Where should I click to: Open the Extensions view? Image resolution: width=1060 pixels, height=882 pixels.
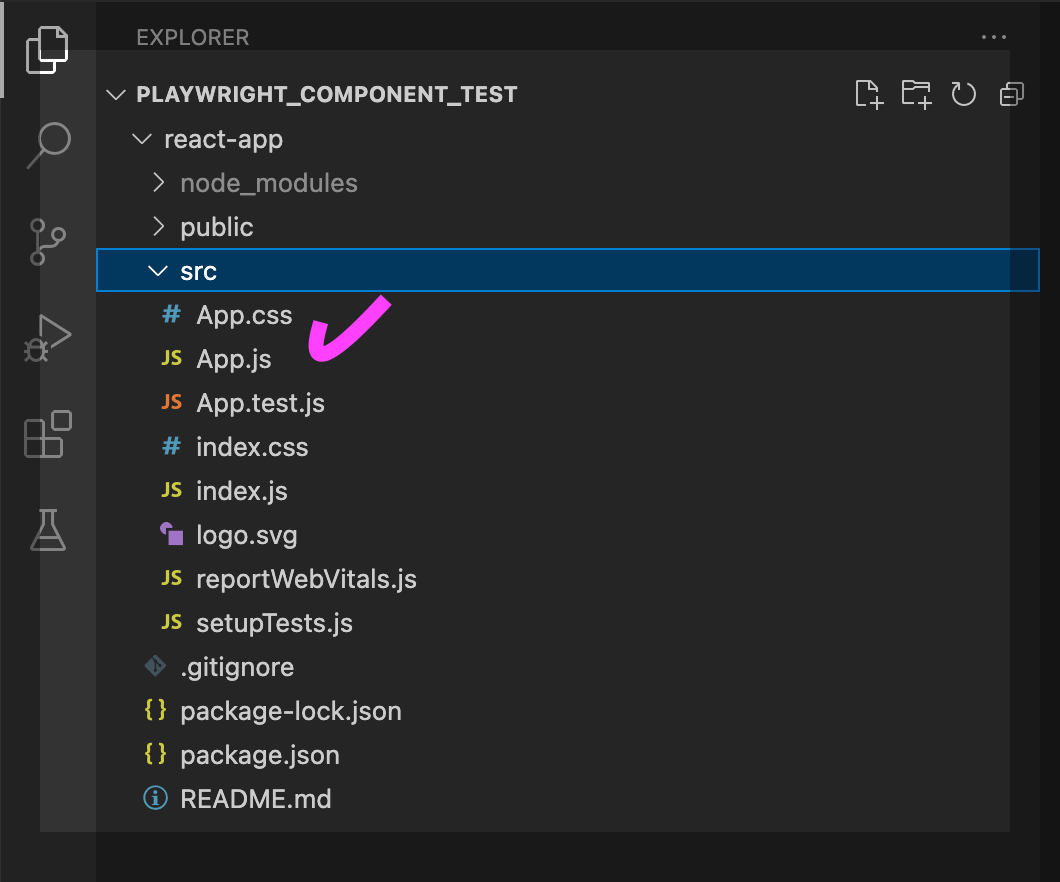tap(46, 434)
